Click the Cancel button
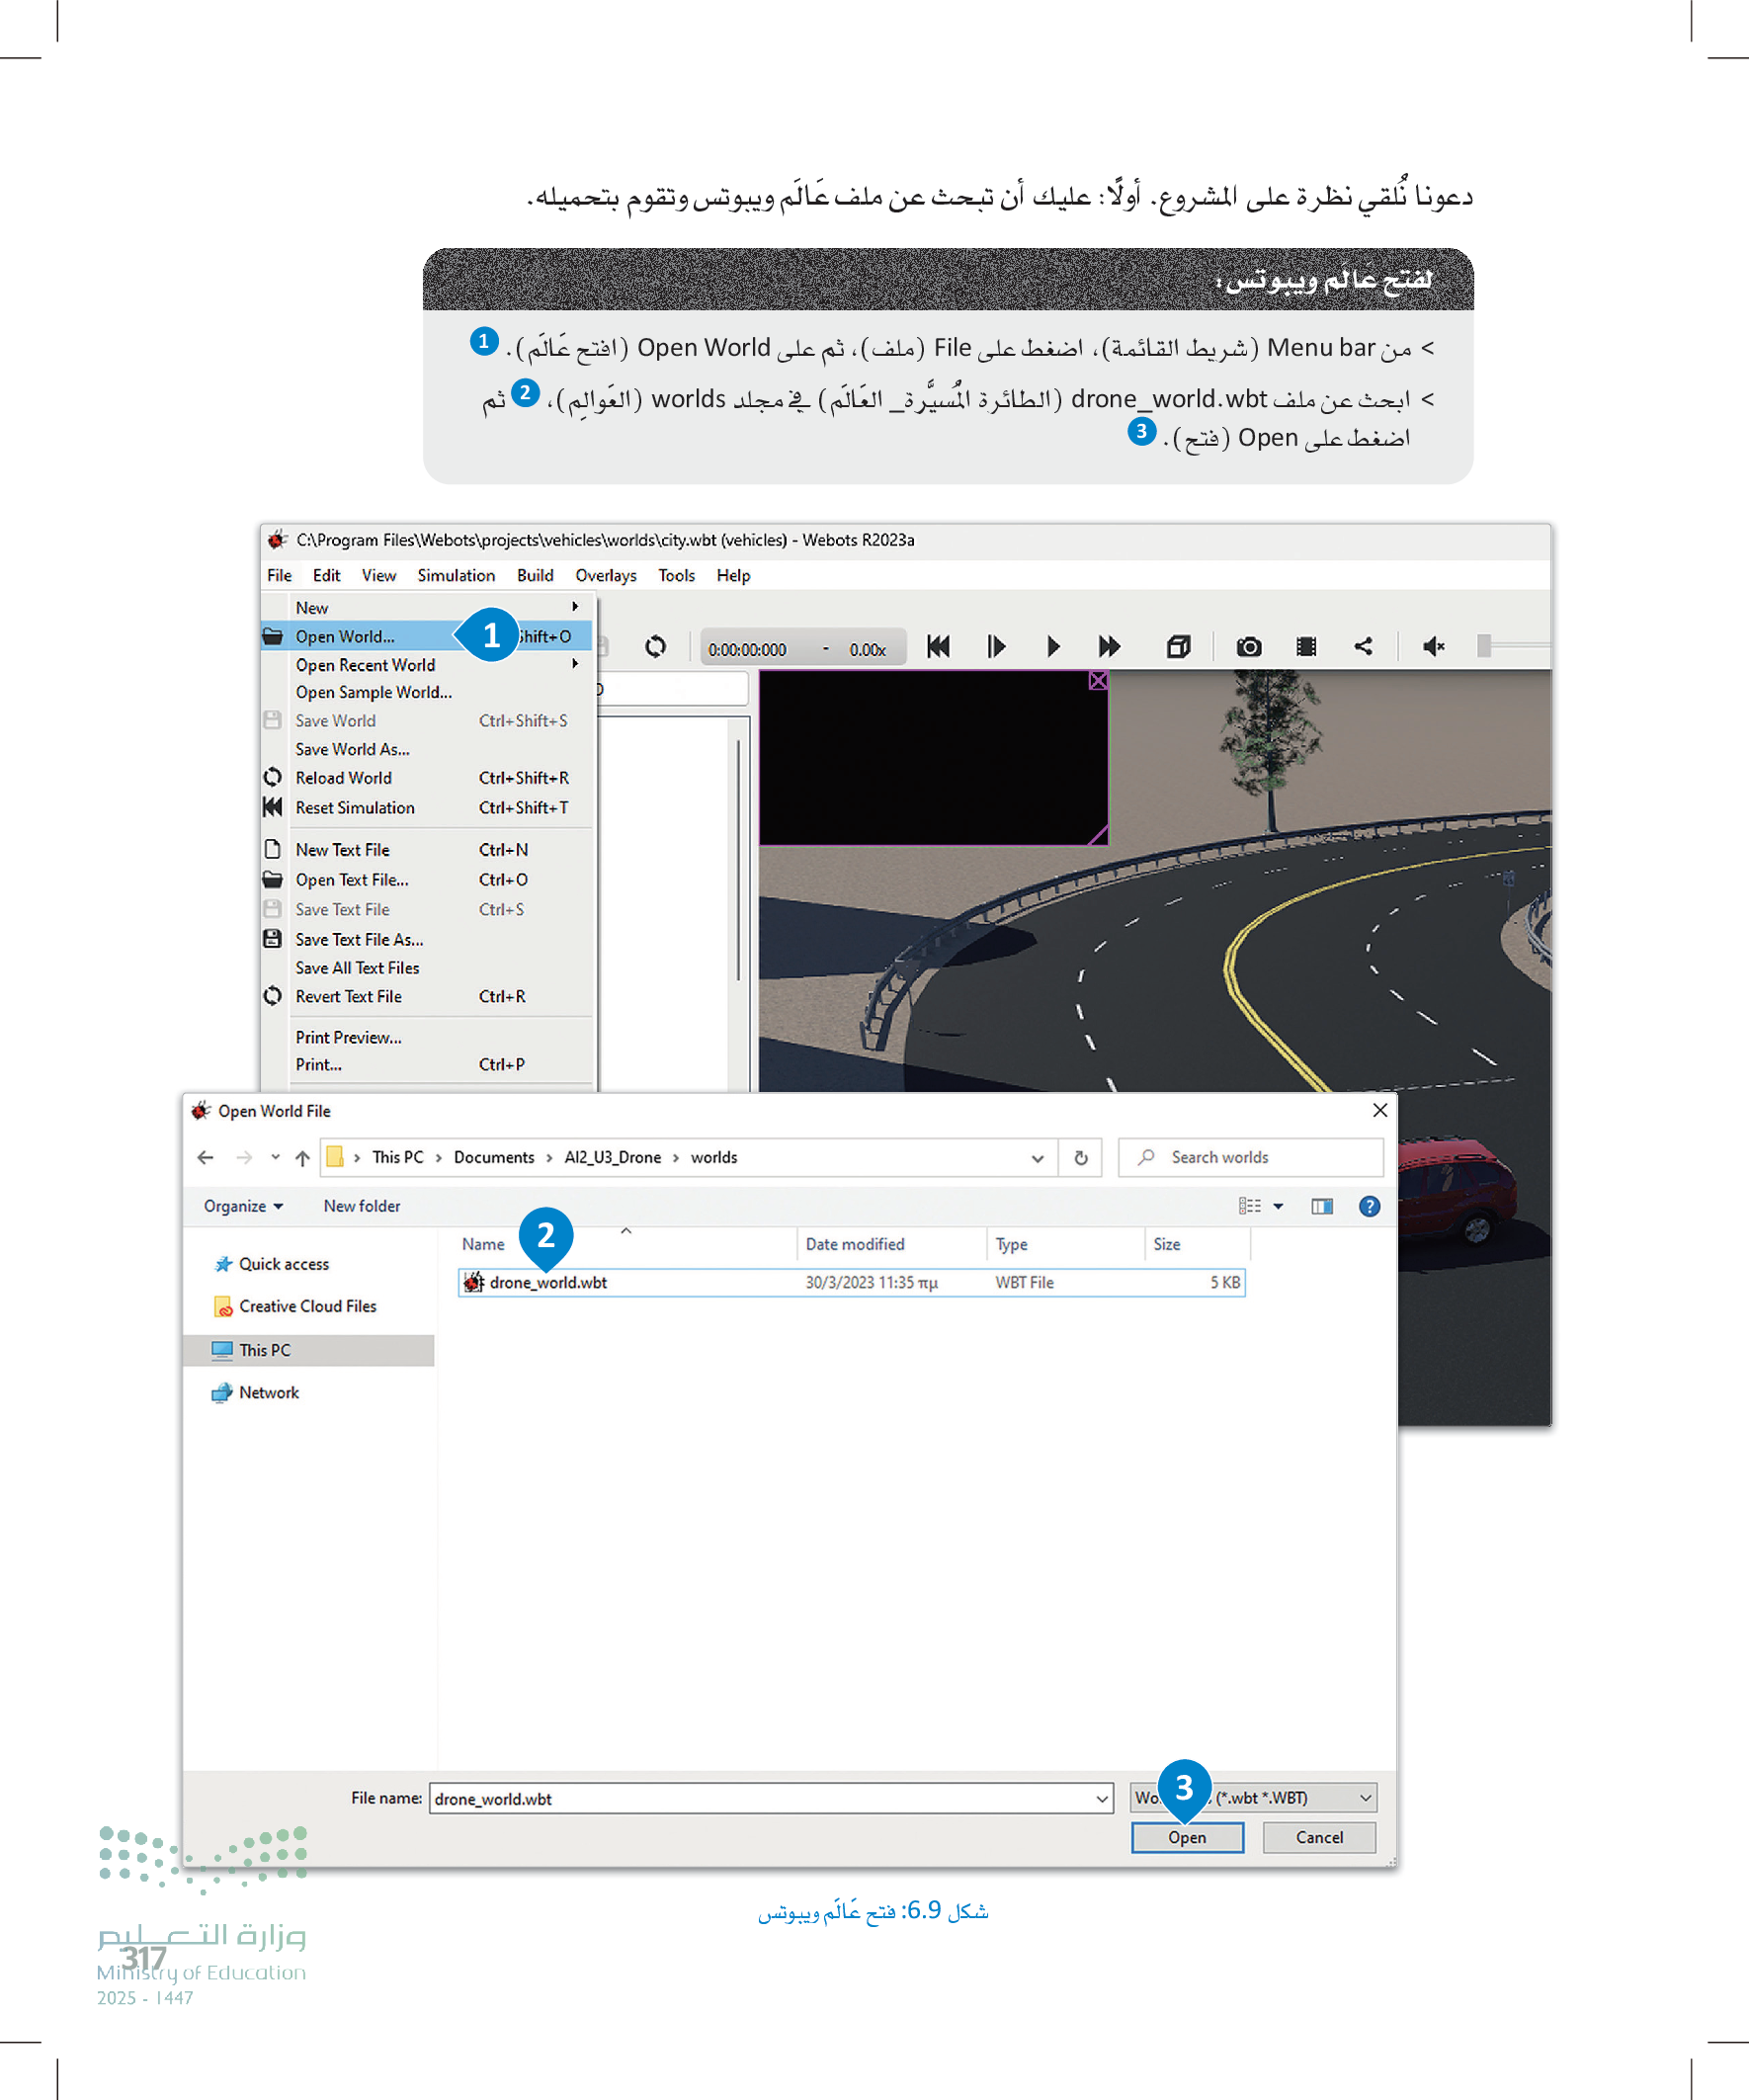This screenshot has width=1749, height=2100. (x=1318, y=1837)
